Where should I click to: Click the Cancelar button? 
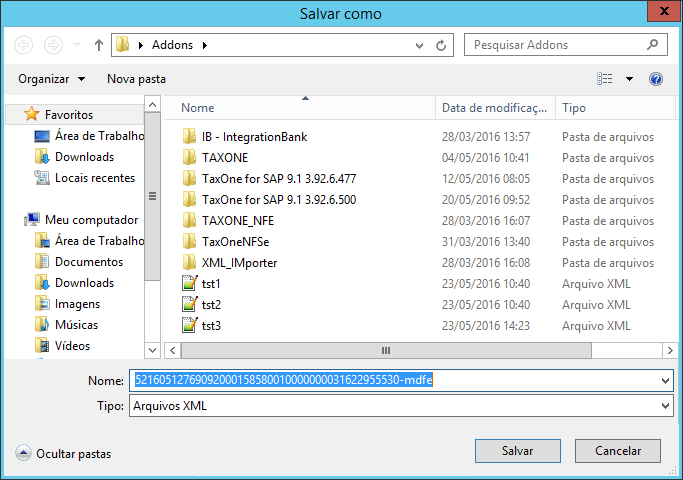(x=618, y=451)
